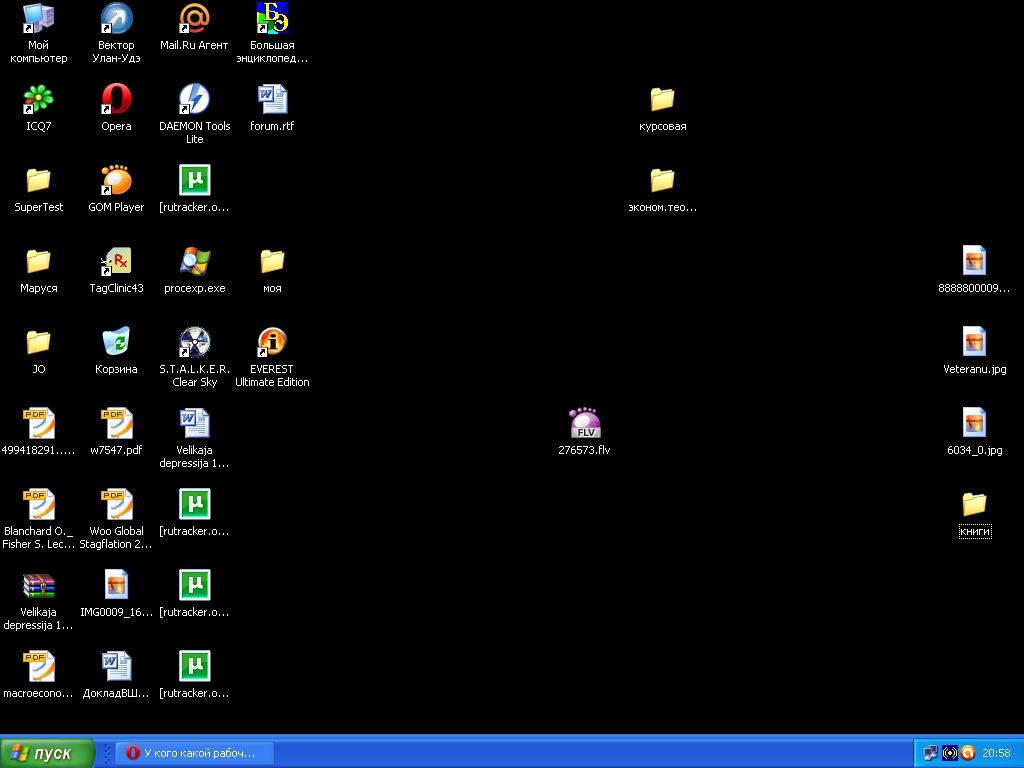Select the EVEREST Ultimate Edition icon

(x=272, y=343)
